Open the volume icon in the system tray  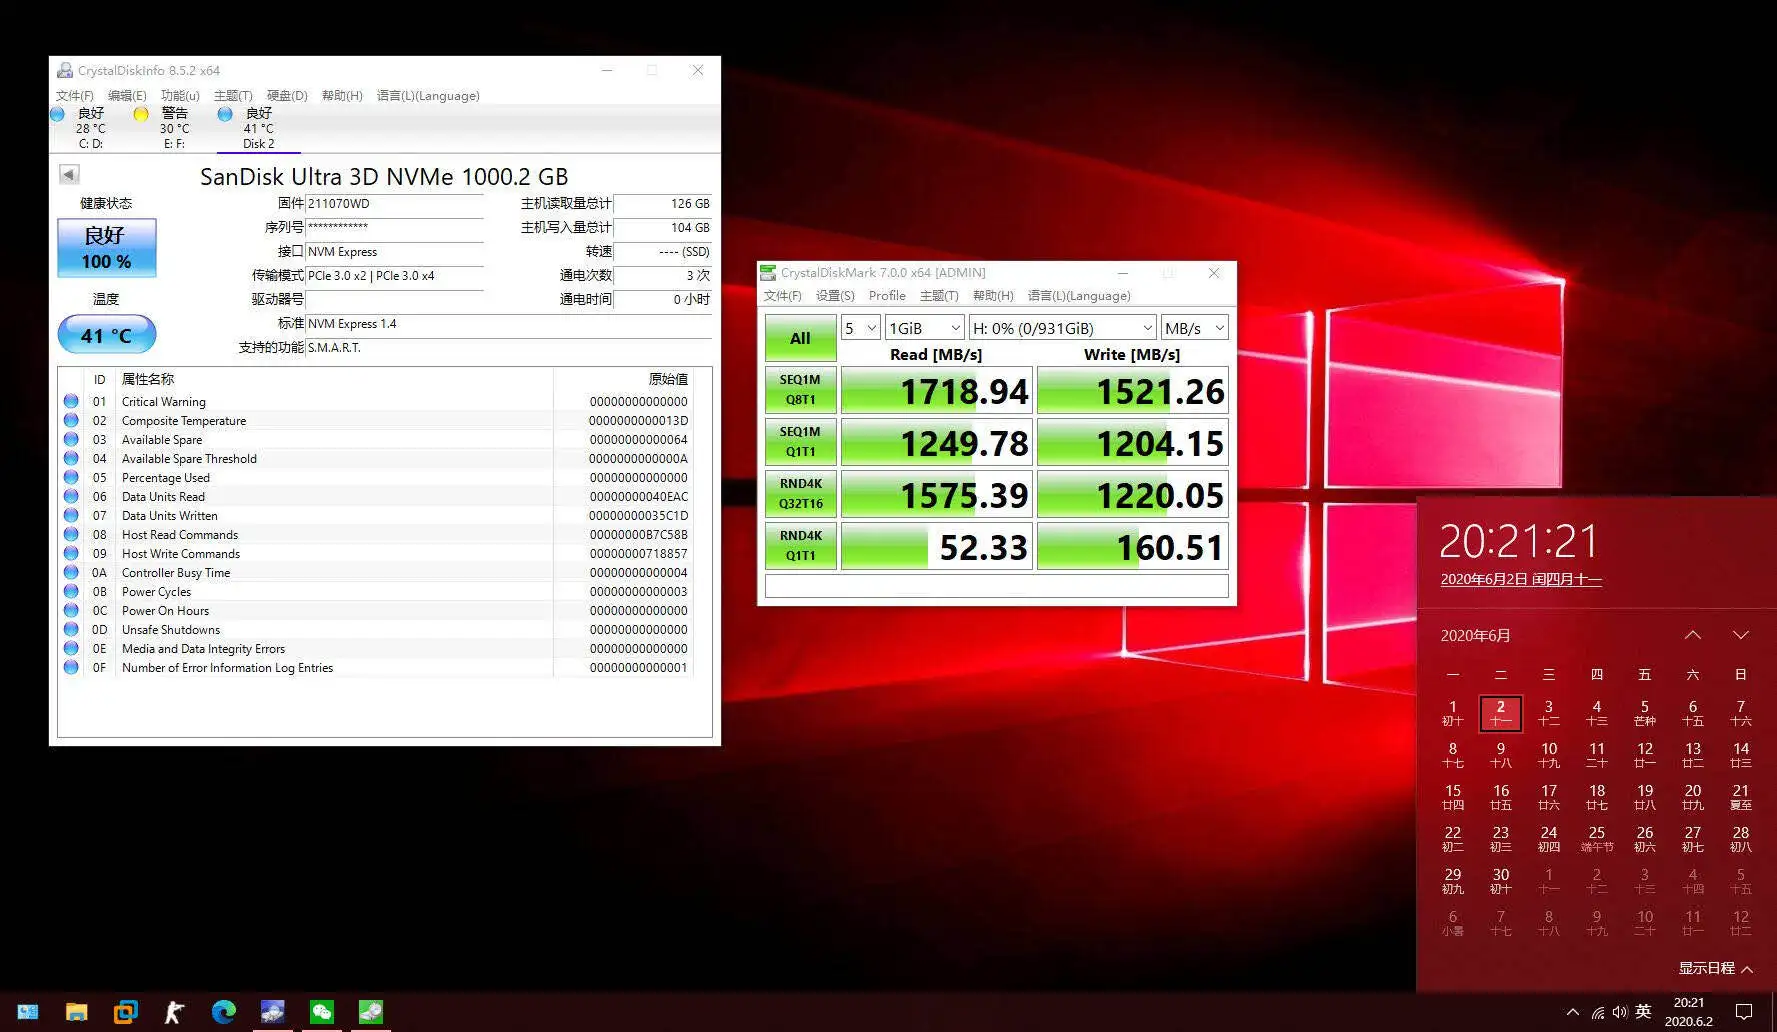pyautogui.click(x=1619, y=1012)
